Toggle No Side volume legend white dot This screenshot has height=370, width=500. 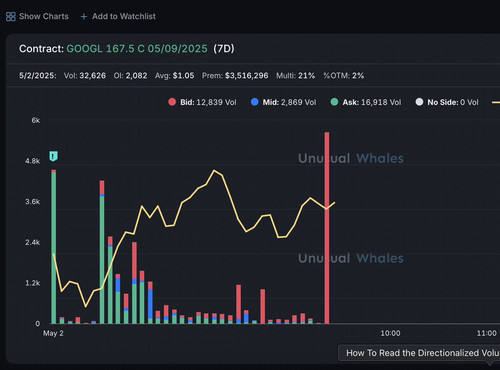(x=419, y=102)
